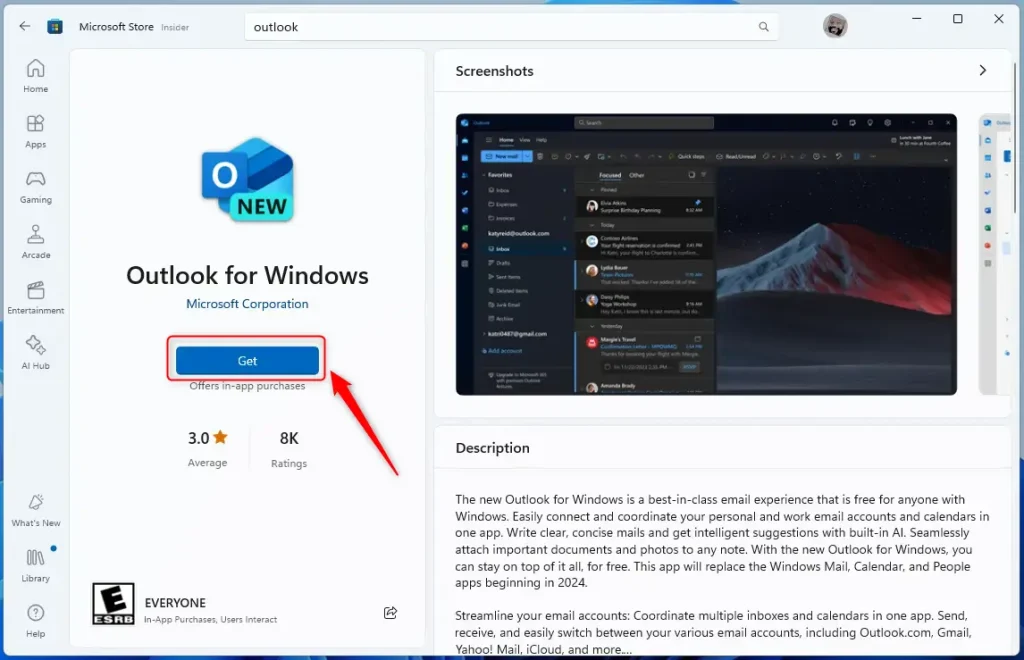The width and height of the screenshot is (1024, 660).
Task: Open the Apps section in sidebar
Action: 35,131
